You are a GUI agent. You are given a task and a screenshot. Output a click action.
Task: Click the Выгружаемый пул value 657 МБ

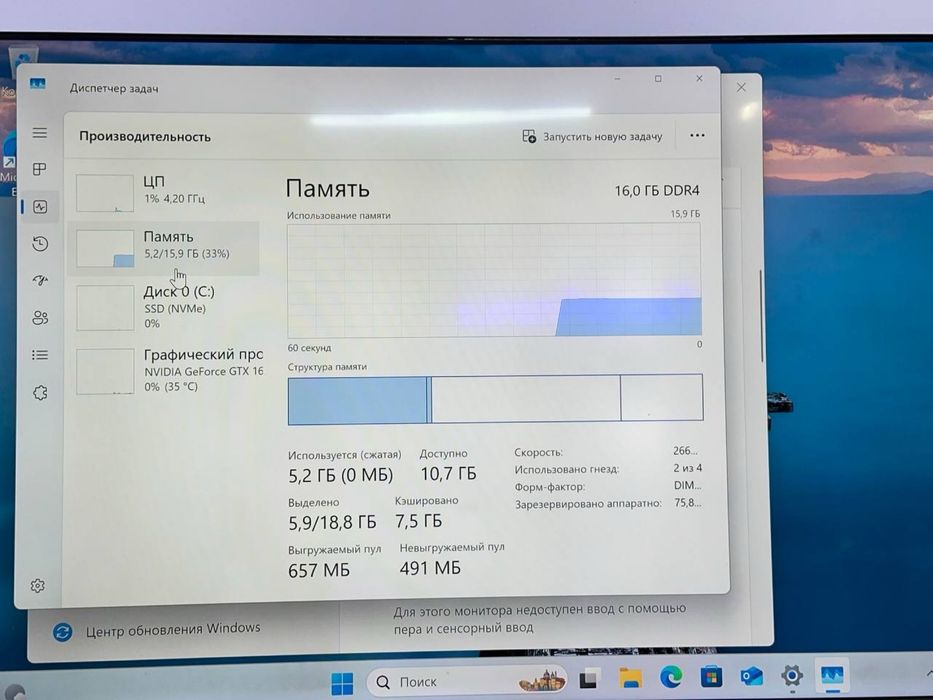(319, 570)
